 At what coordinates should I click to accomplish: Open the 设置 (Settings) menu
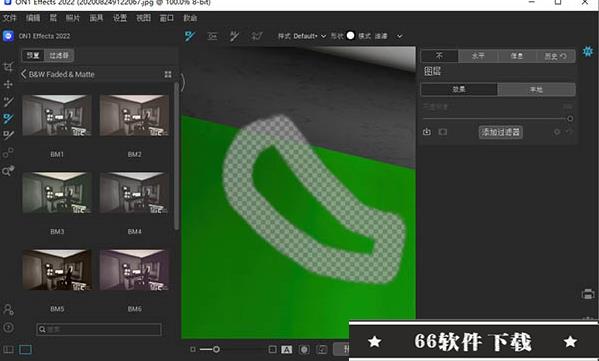pos(120,18)
